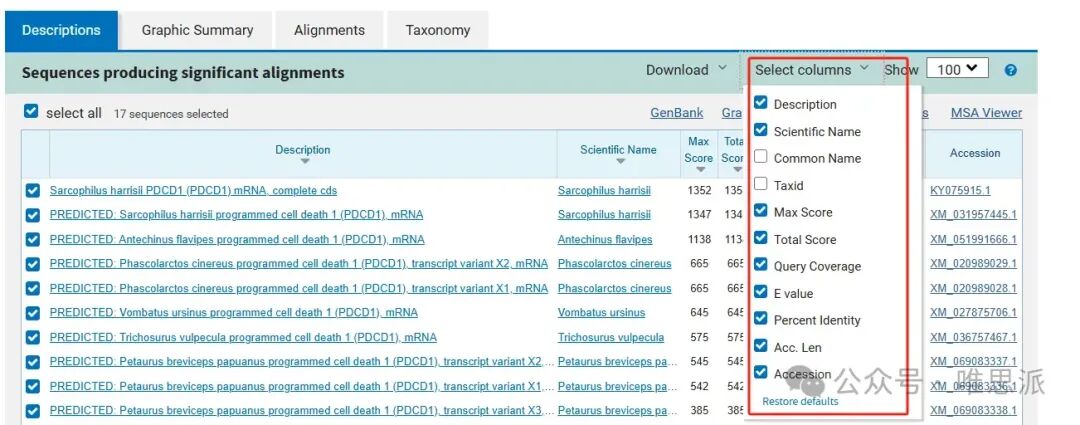The height and width of the screenshot is (425, 1080).
Task: Uncheck the Total Score column option
Action: (x=760, y=238)
